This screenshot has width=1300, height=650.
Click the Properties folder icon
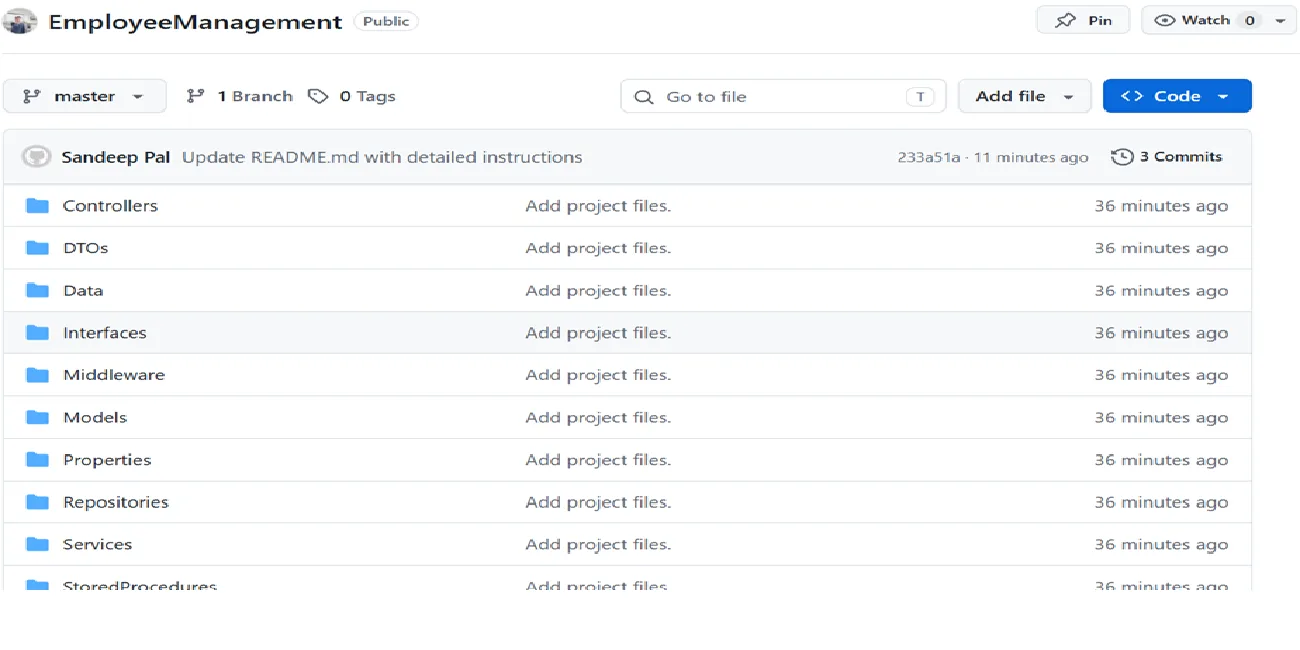38,460
